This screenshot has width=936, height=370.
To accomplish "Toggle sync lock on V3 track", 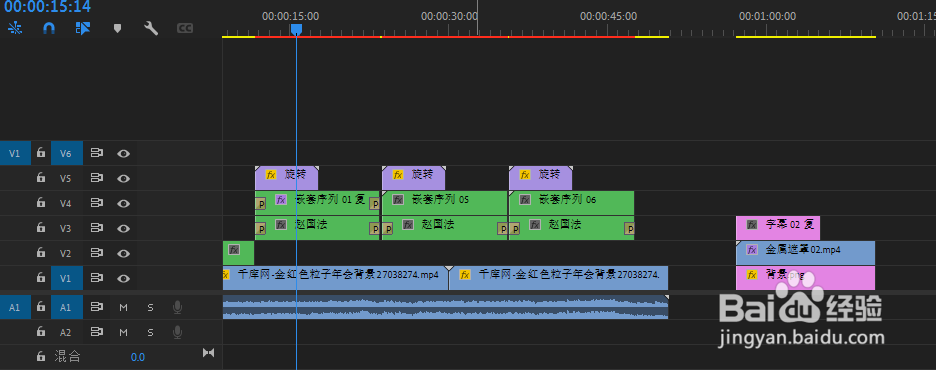I will (x=97, y=228).
